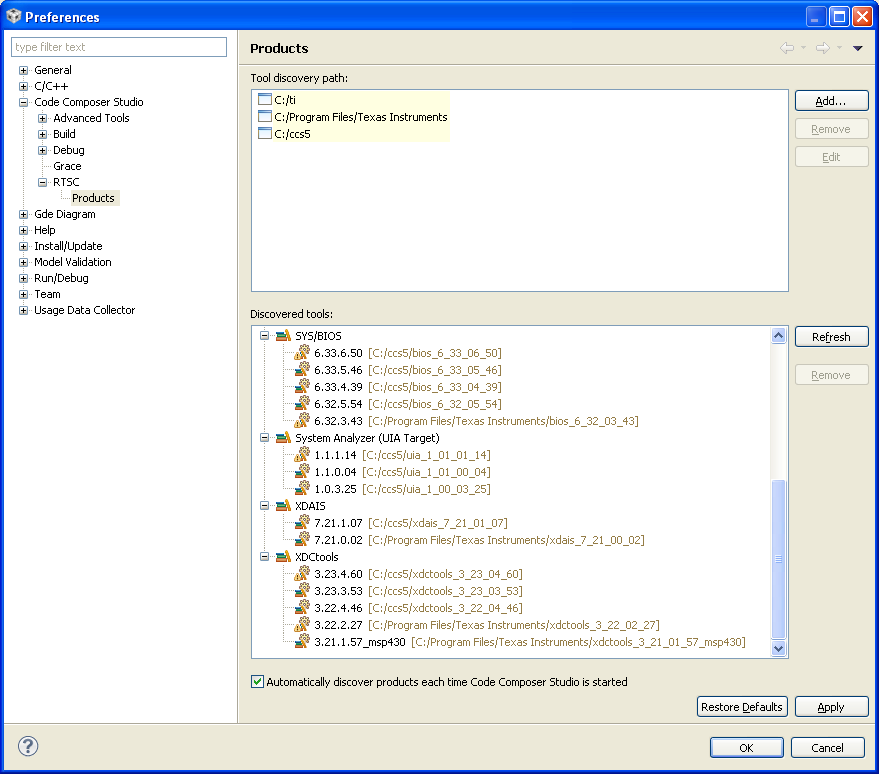879x774 pixels.
Task: Expand the Team preferences node
Action: (24, 294)
